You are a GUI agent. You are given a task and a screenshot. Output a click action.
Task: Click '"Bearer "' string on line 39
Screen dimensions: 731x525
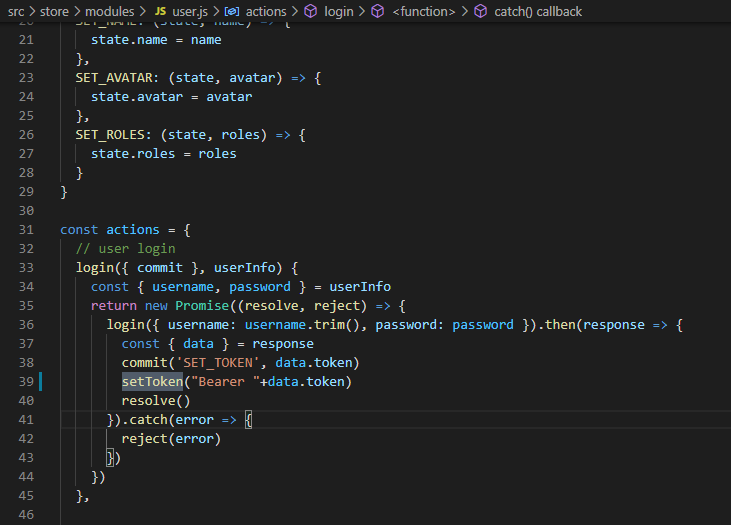(226, 382)
